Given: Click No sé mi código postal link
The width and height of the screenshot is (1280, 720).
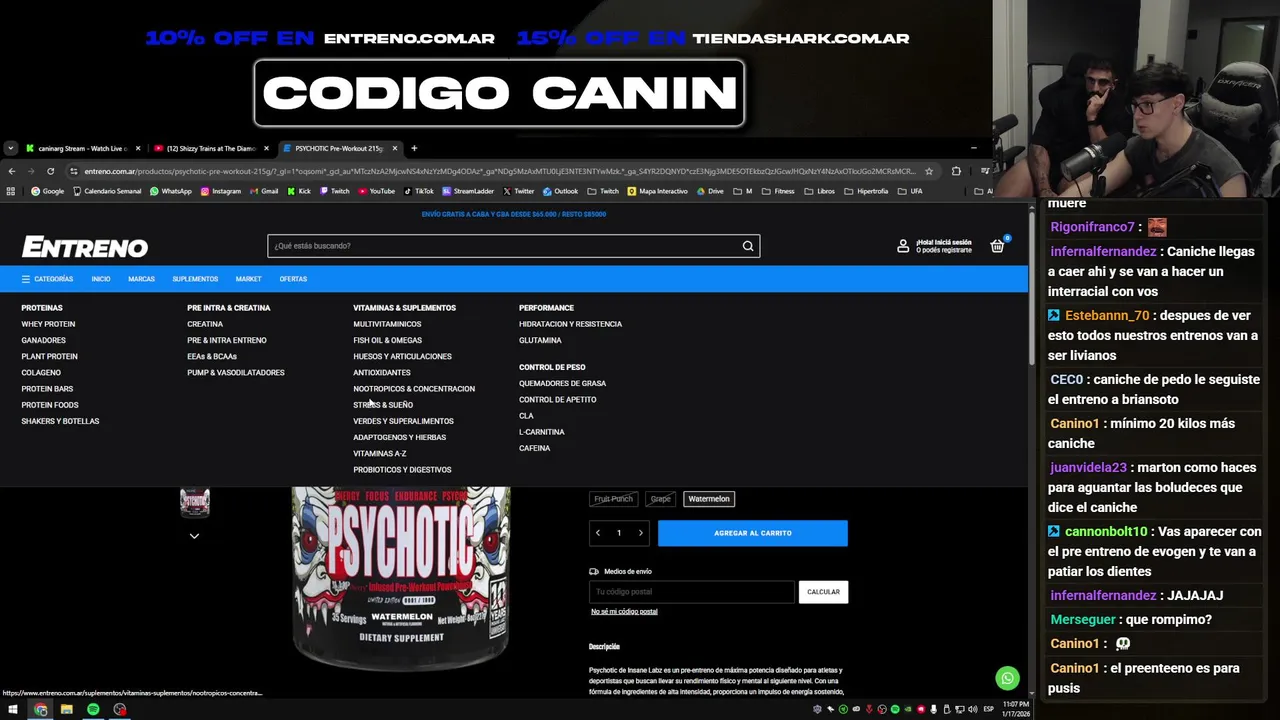Looking at the screenshot, I should pos(624,611).
